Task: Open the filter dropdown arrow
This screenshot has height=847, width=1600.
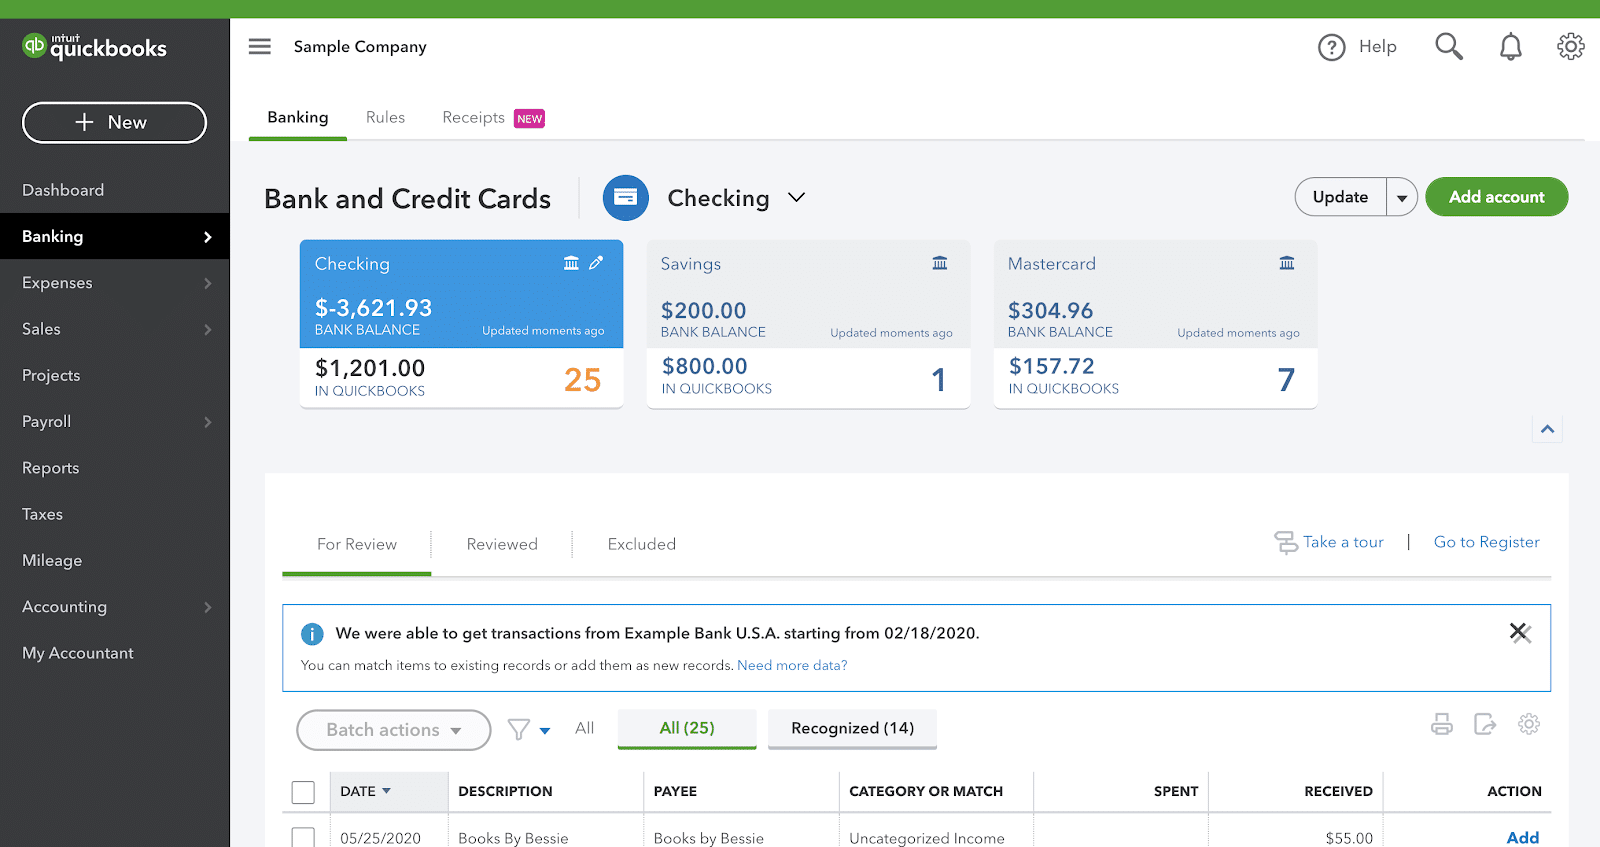Action: (x=545, y=731)
